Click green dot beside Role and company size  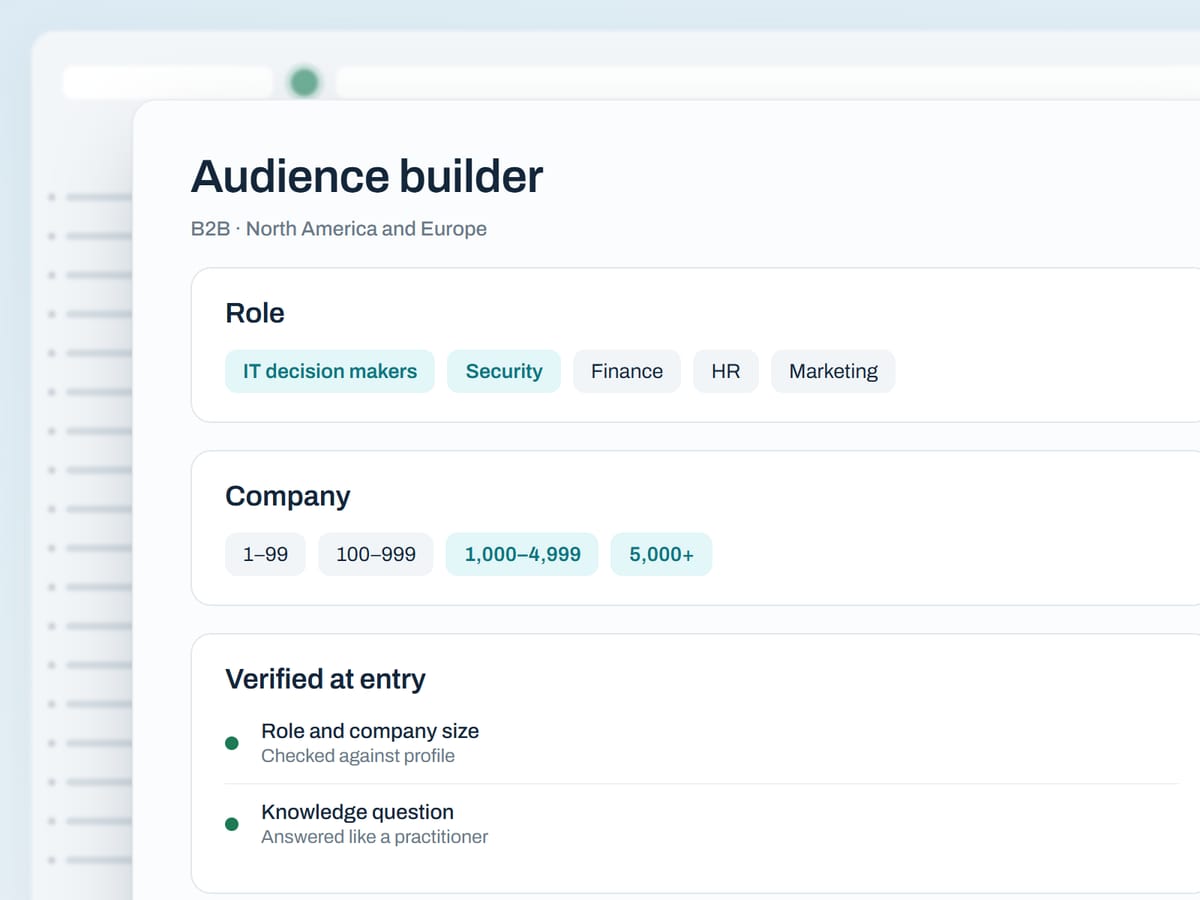pos(232,743)
